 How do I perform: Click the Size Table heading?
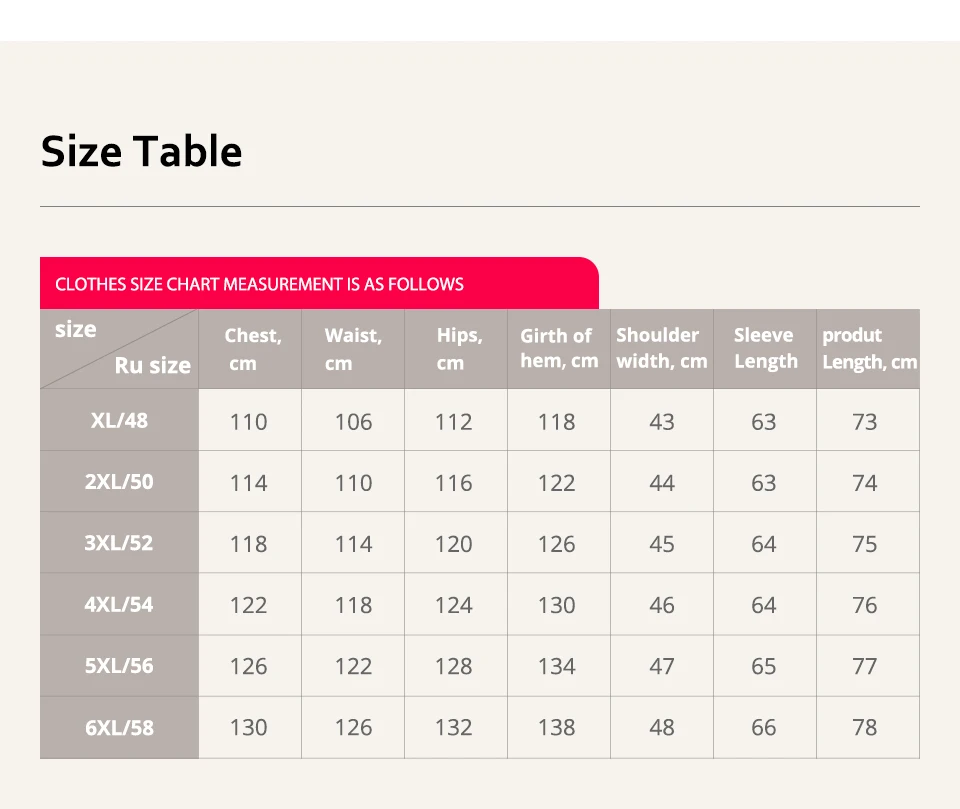click(x=141, y=151)
